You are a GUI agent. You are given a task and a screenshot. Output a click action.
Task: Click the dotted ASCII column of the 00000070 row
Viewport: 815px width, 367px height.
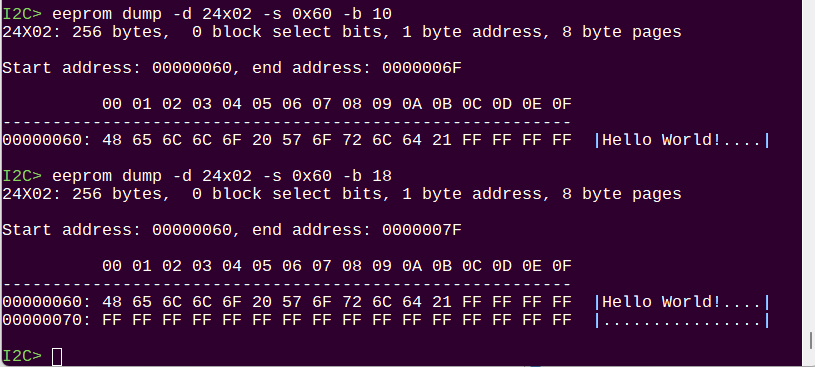click(x=681, y=320)
